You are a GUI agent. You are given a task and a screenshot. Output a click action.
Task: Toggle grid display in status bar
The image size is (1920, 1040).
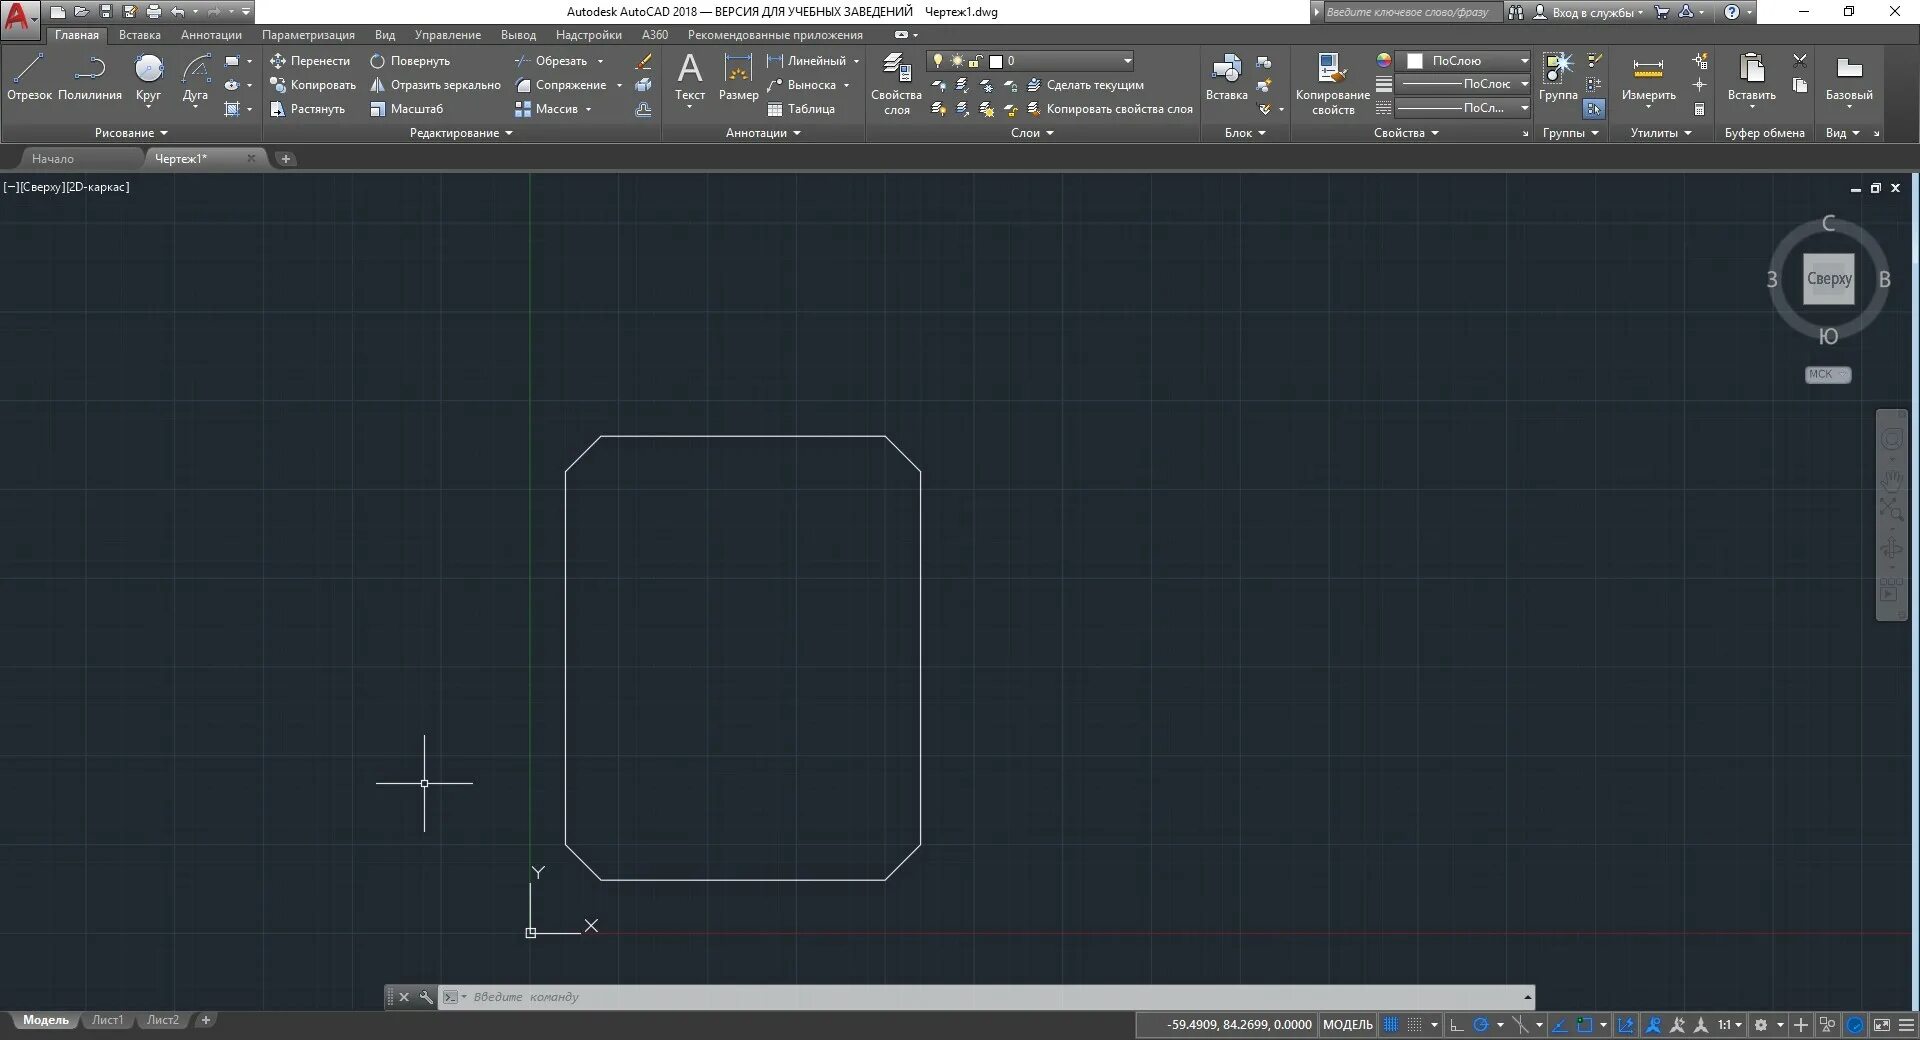(1391, 1025)
